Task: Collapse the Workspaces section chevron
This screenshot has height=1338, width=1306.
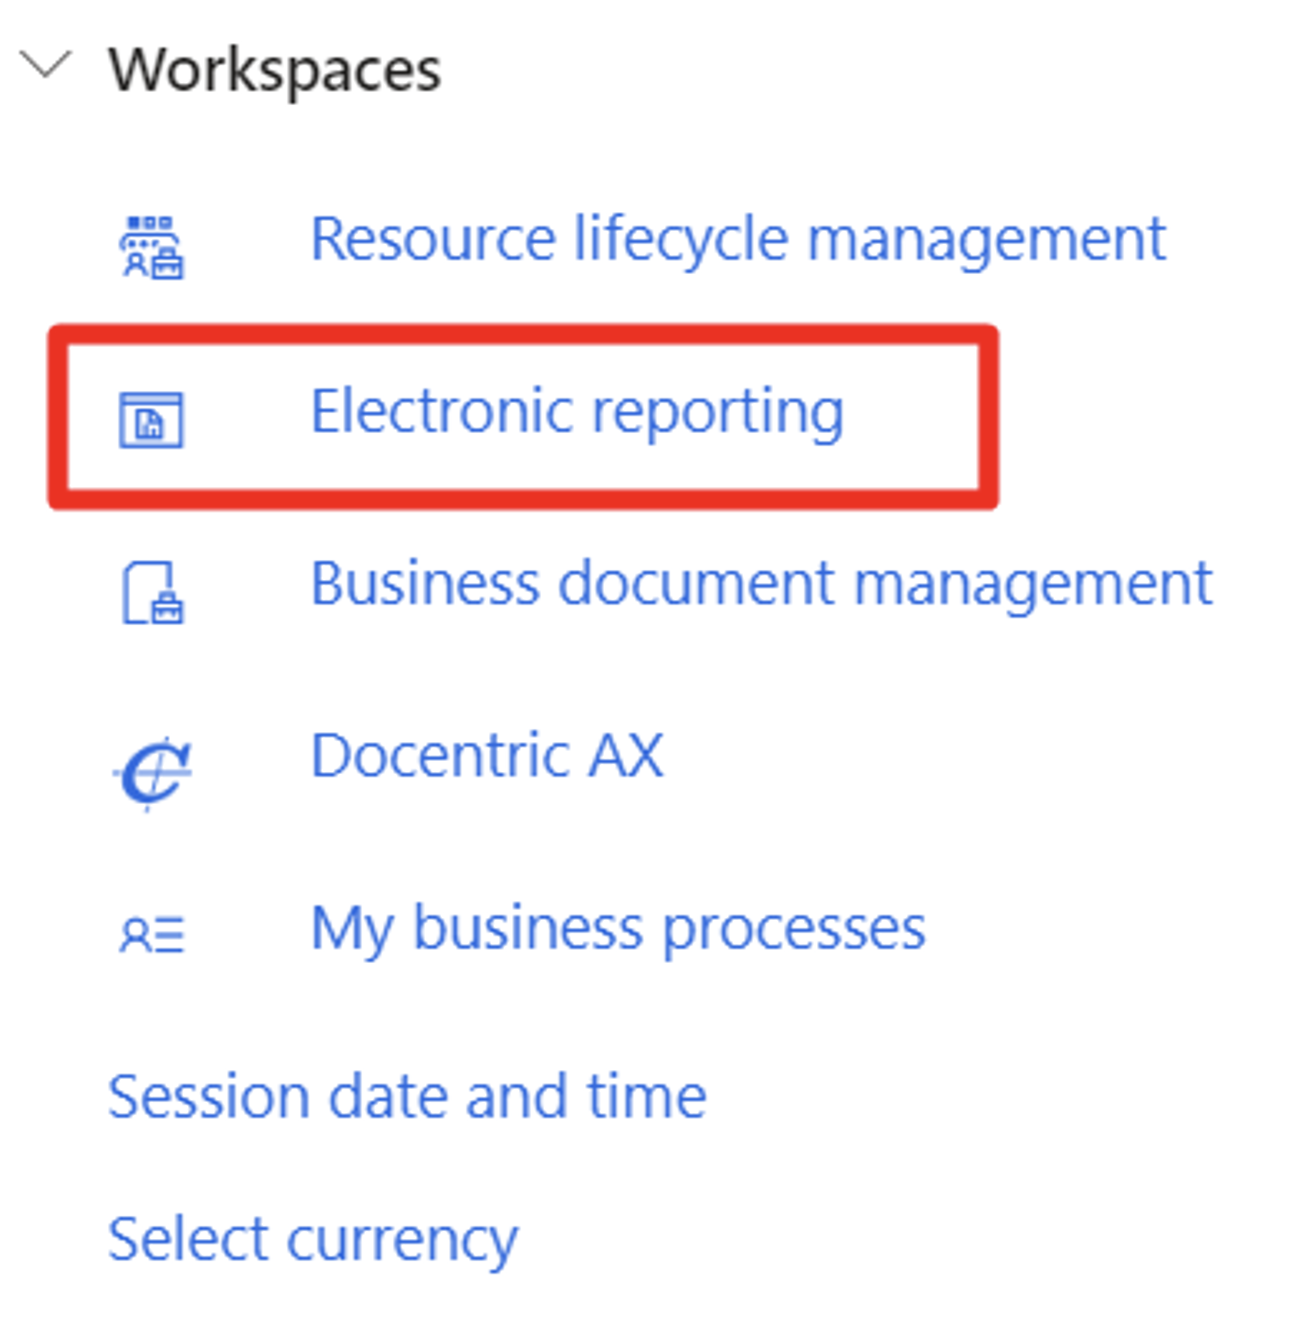Action: [46, 67]
